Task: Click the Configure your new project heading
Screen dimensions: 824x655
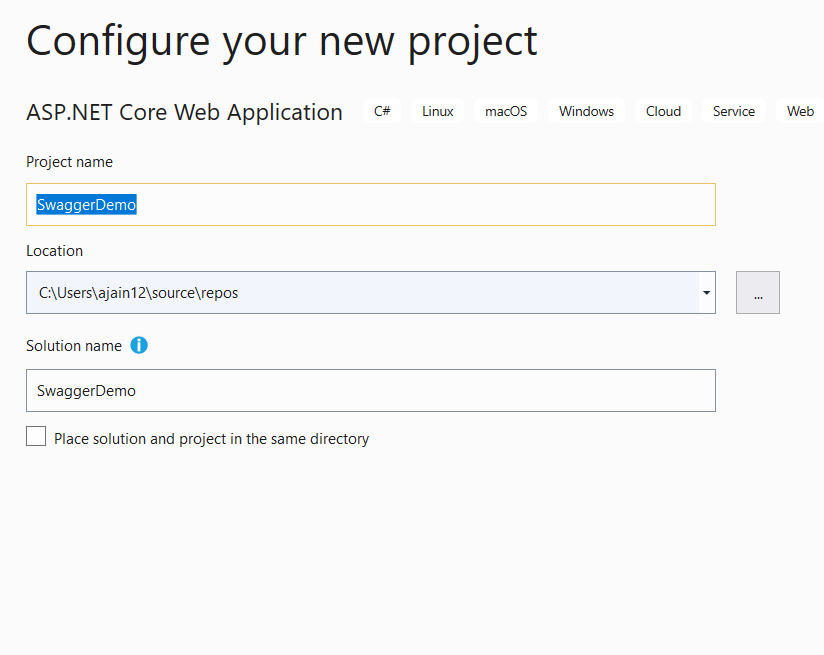Action: click(281, 41)
